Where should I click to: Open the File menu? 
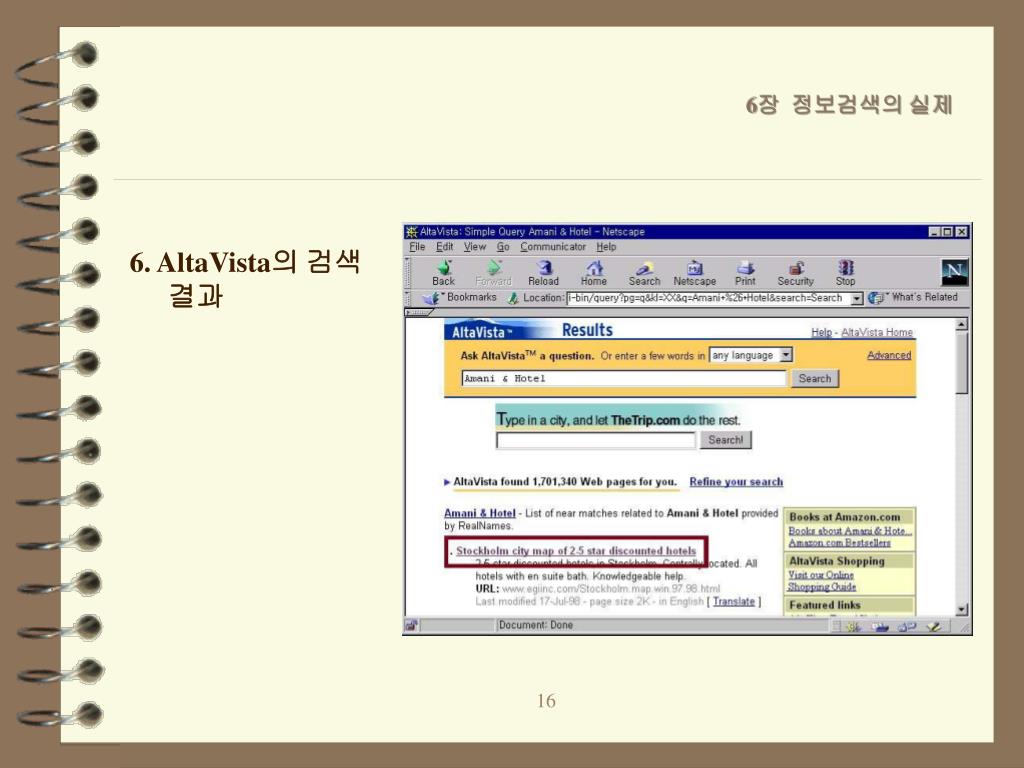click(x=417, y=247)
